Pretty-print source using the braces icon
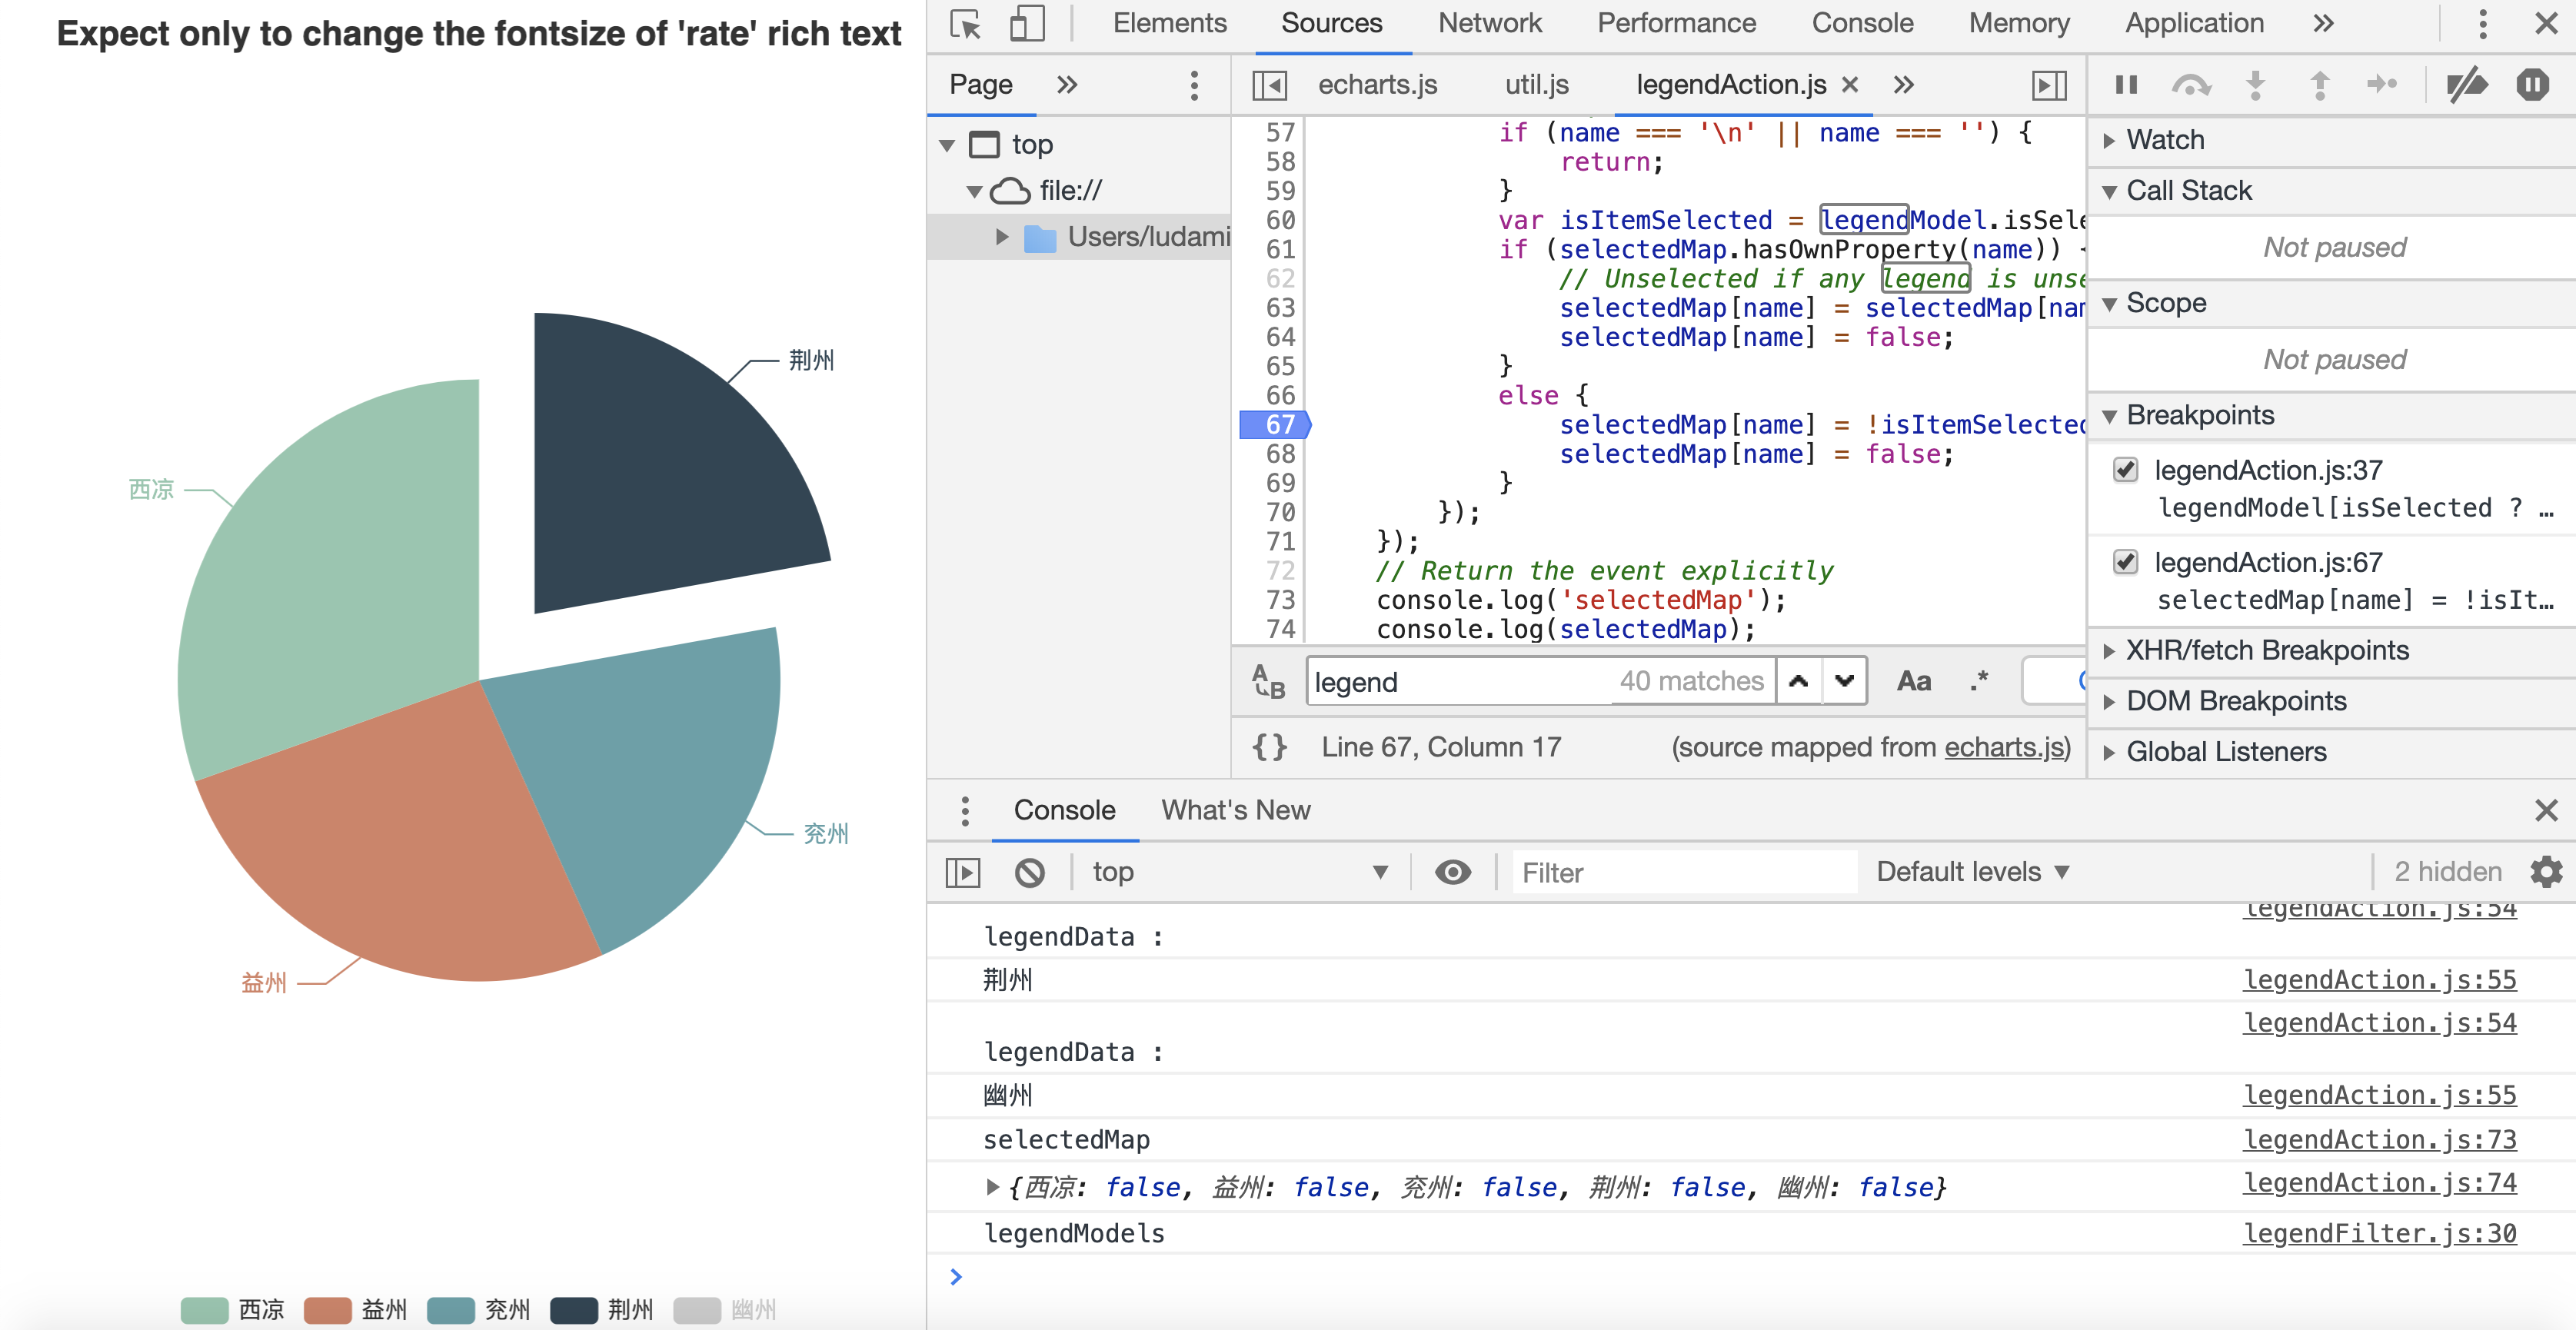The image size is (2576, 1330). click(1269, 746)
